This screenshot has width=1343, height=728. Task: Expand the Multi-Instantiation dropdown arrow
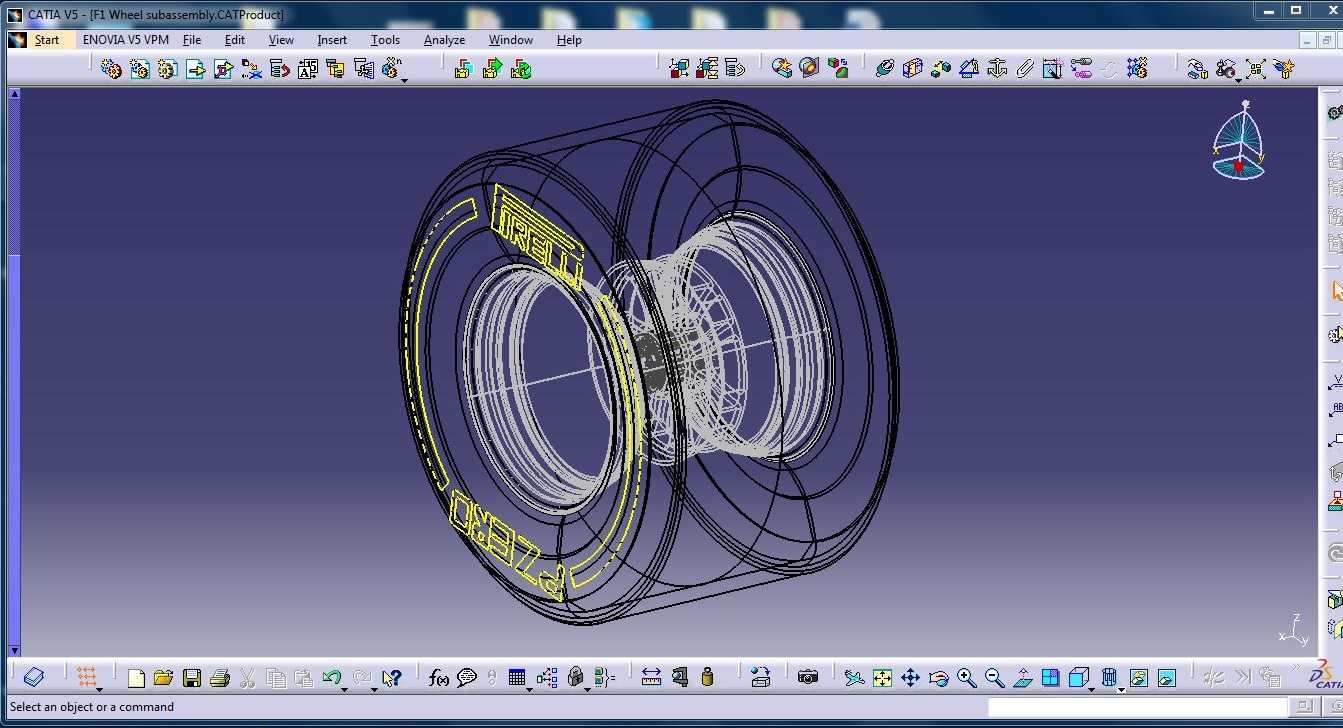[404, 80]
